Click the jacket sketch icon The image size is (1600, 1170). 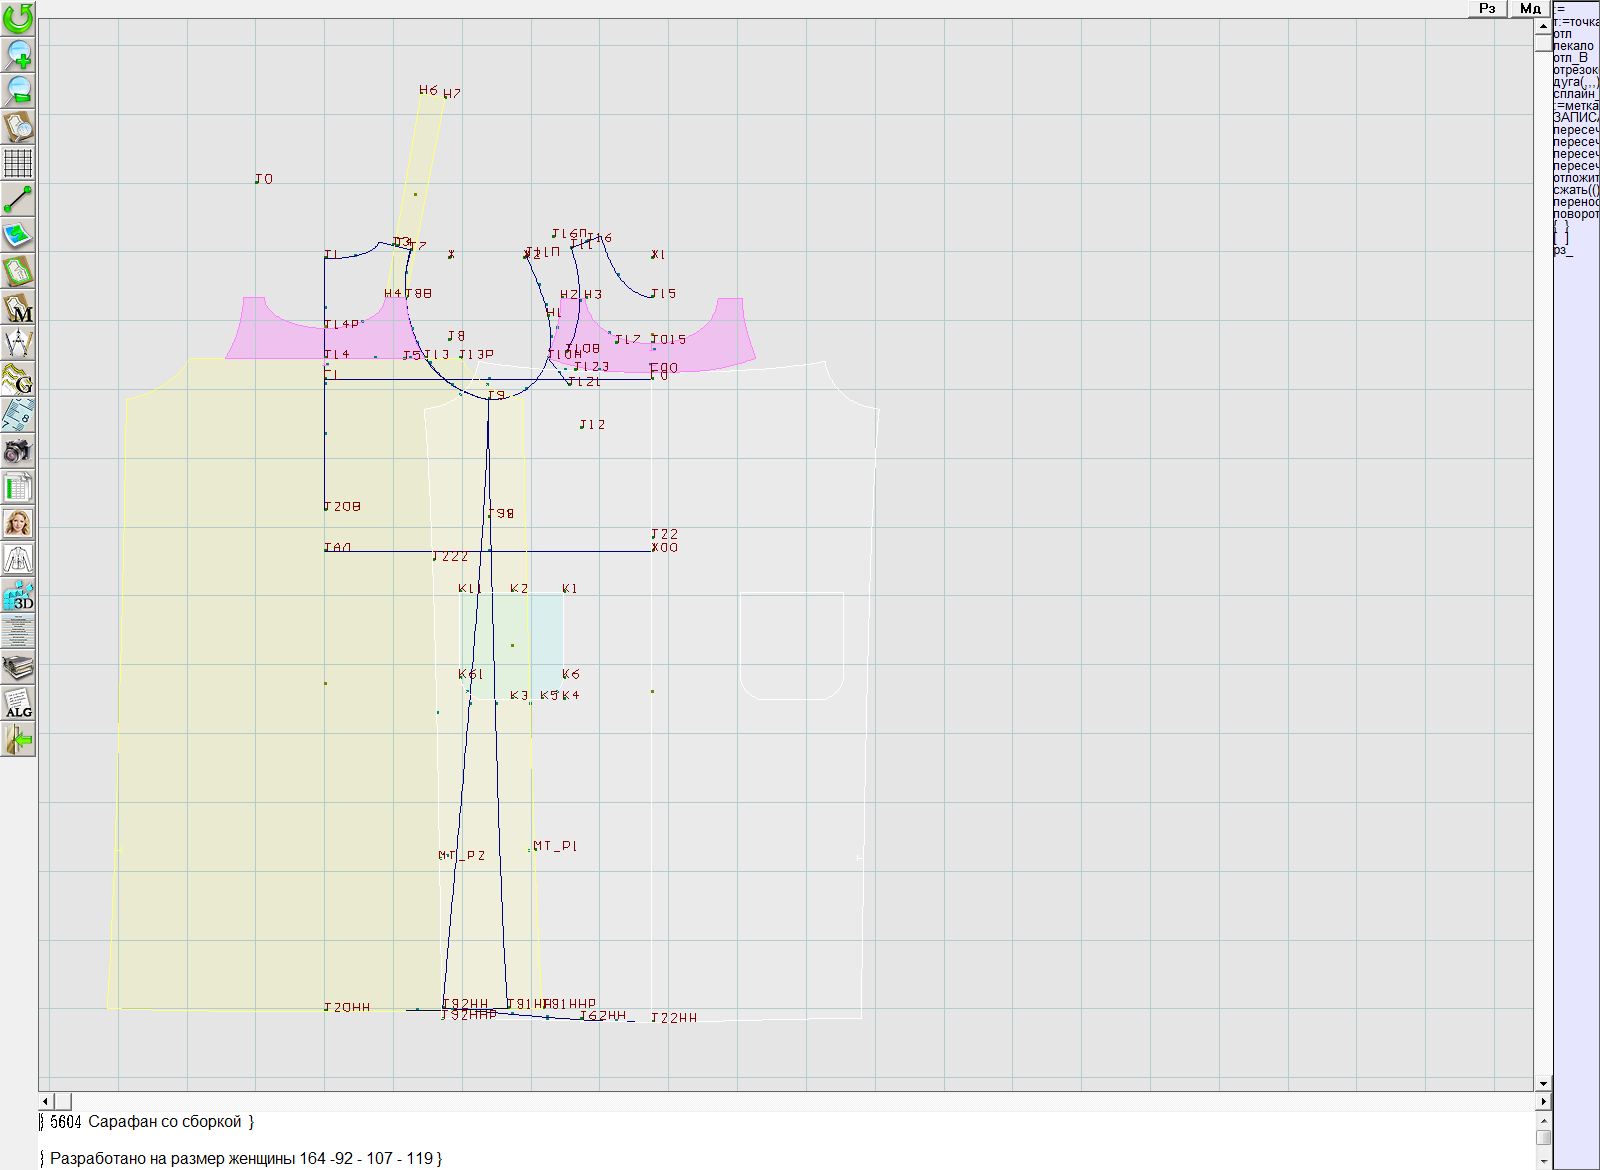[x=18, y=559]
